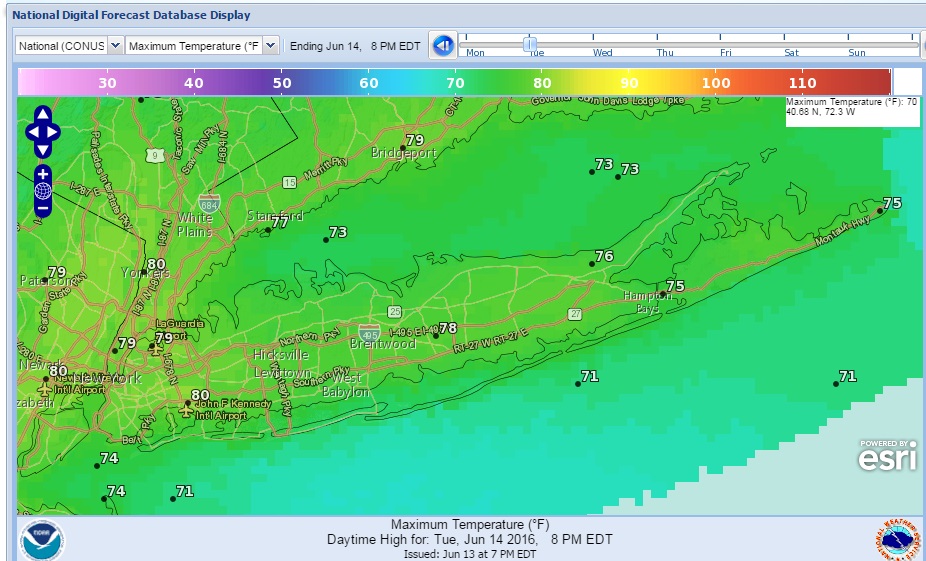Click the Powered by esri logo
This screenshot has width=926, height=561.
pos(885,455)
